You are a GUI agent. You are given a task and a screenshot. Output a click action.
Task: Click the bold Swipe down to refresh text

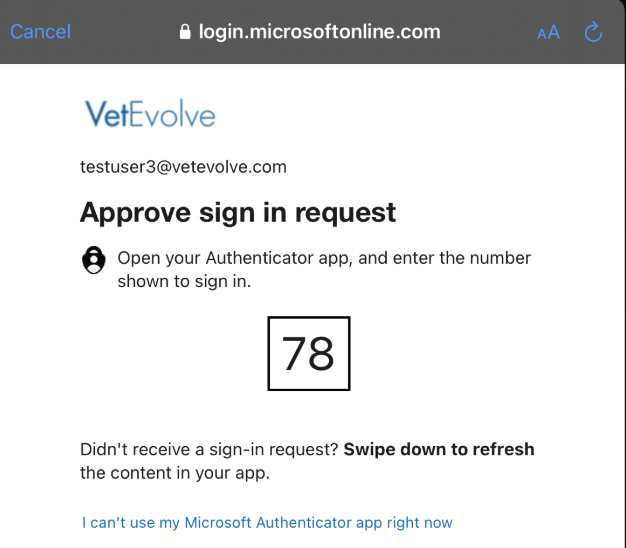[439, 449]
